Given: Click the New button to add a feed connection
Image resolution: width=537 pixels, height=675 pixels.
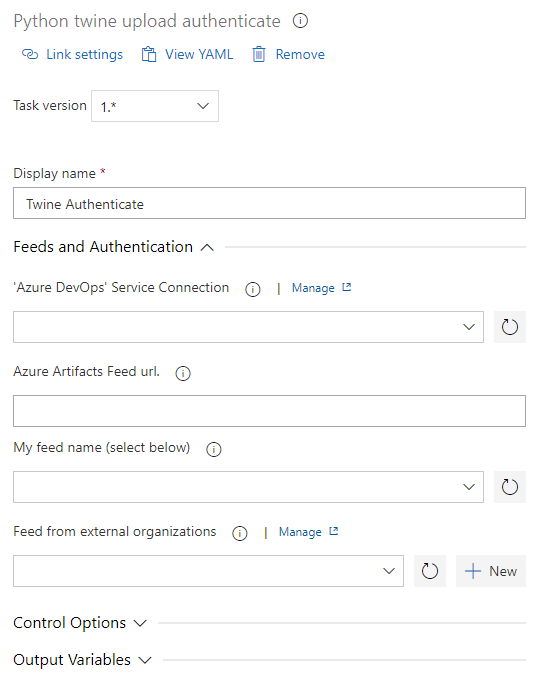Looking at the screenshot, I should 491,571.
